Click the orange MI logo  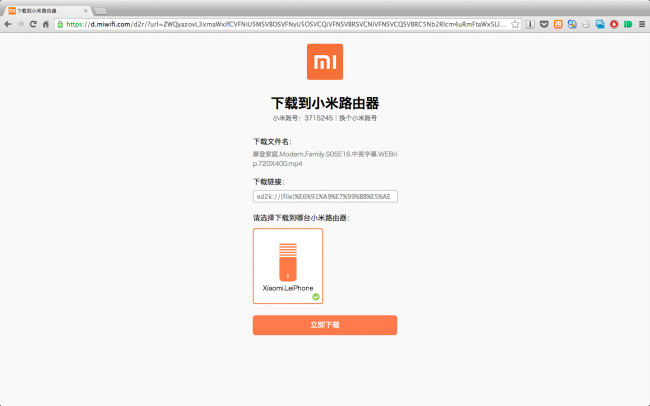(x=325, y=62)
